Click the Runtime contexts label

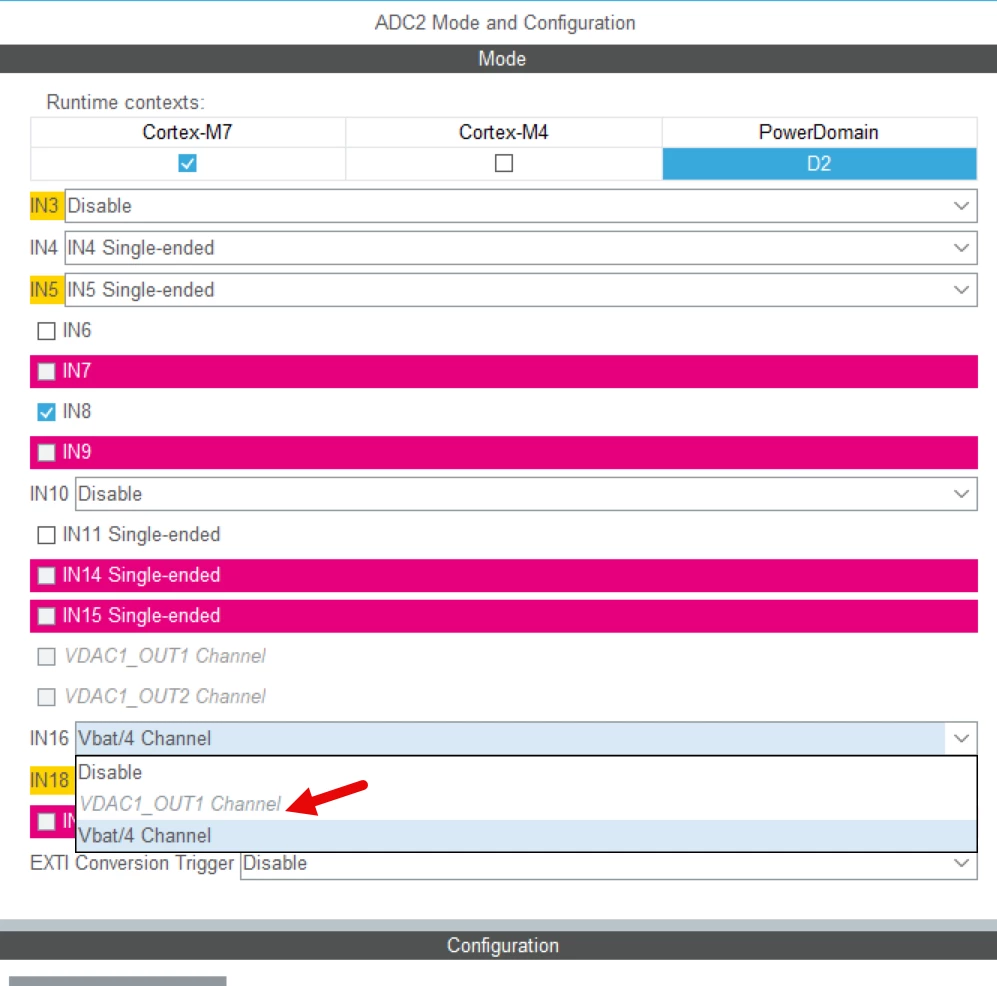pyautogui.click(x=125, y=102)
